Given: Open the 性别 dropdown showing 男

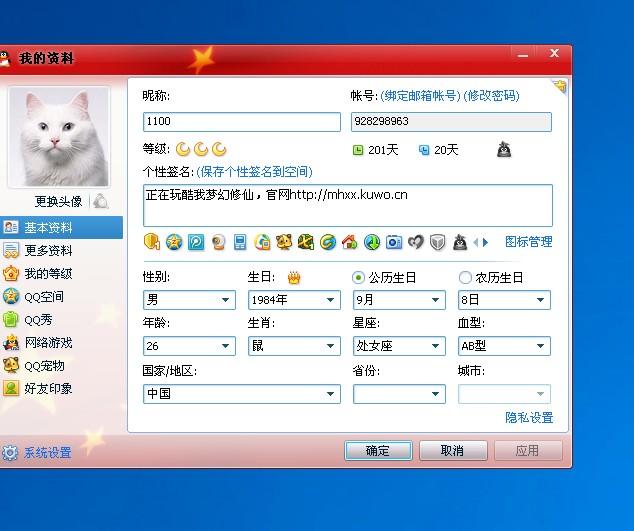Looking at the screenshot, I should (189, 300).
